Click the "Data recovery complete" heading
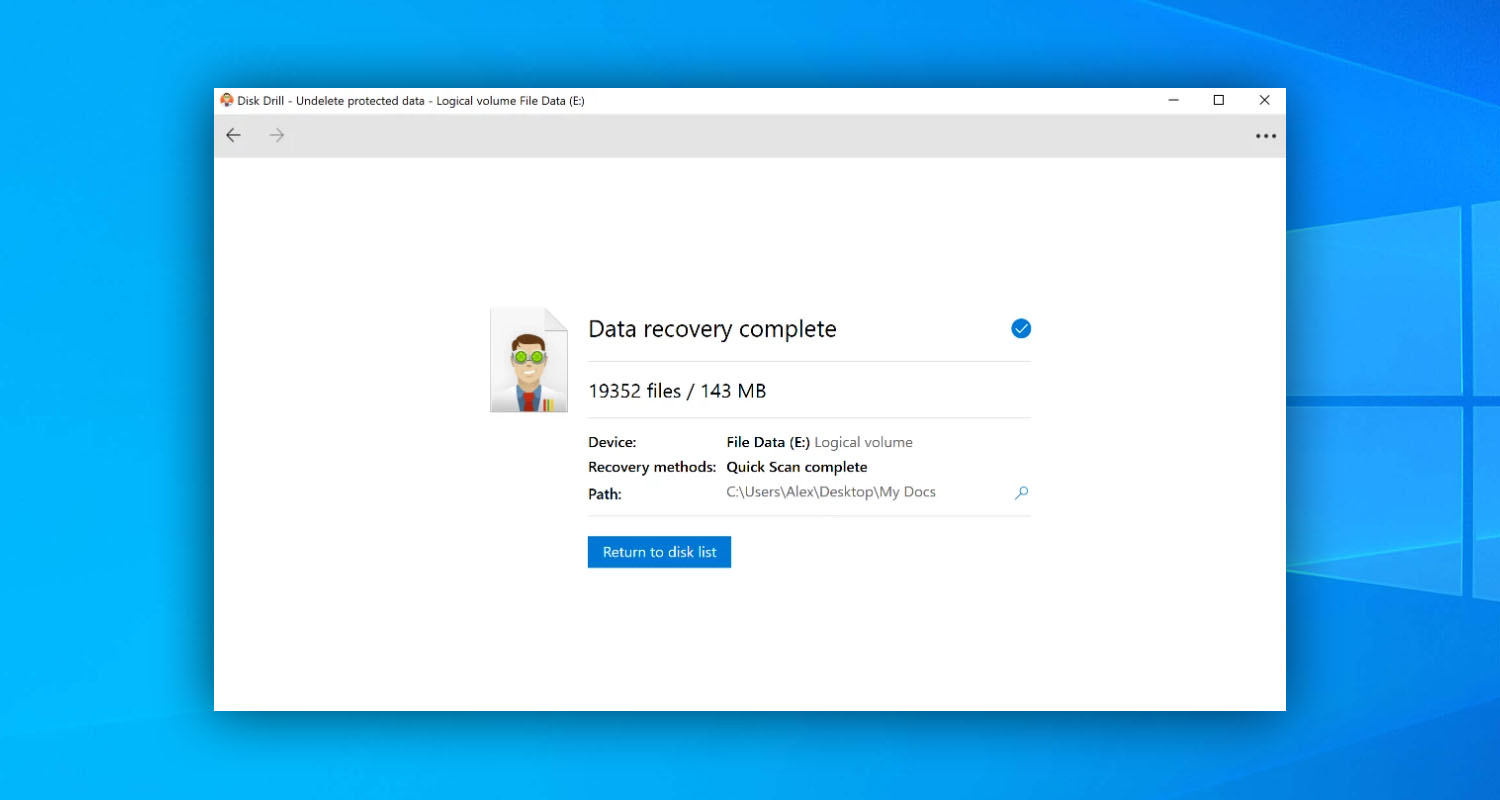 (x=712, y=329)
